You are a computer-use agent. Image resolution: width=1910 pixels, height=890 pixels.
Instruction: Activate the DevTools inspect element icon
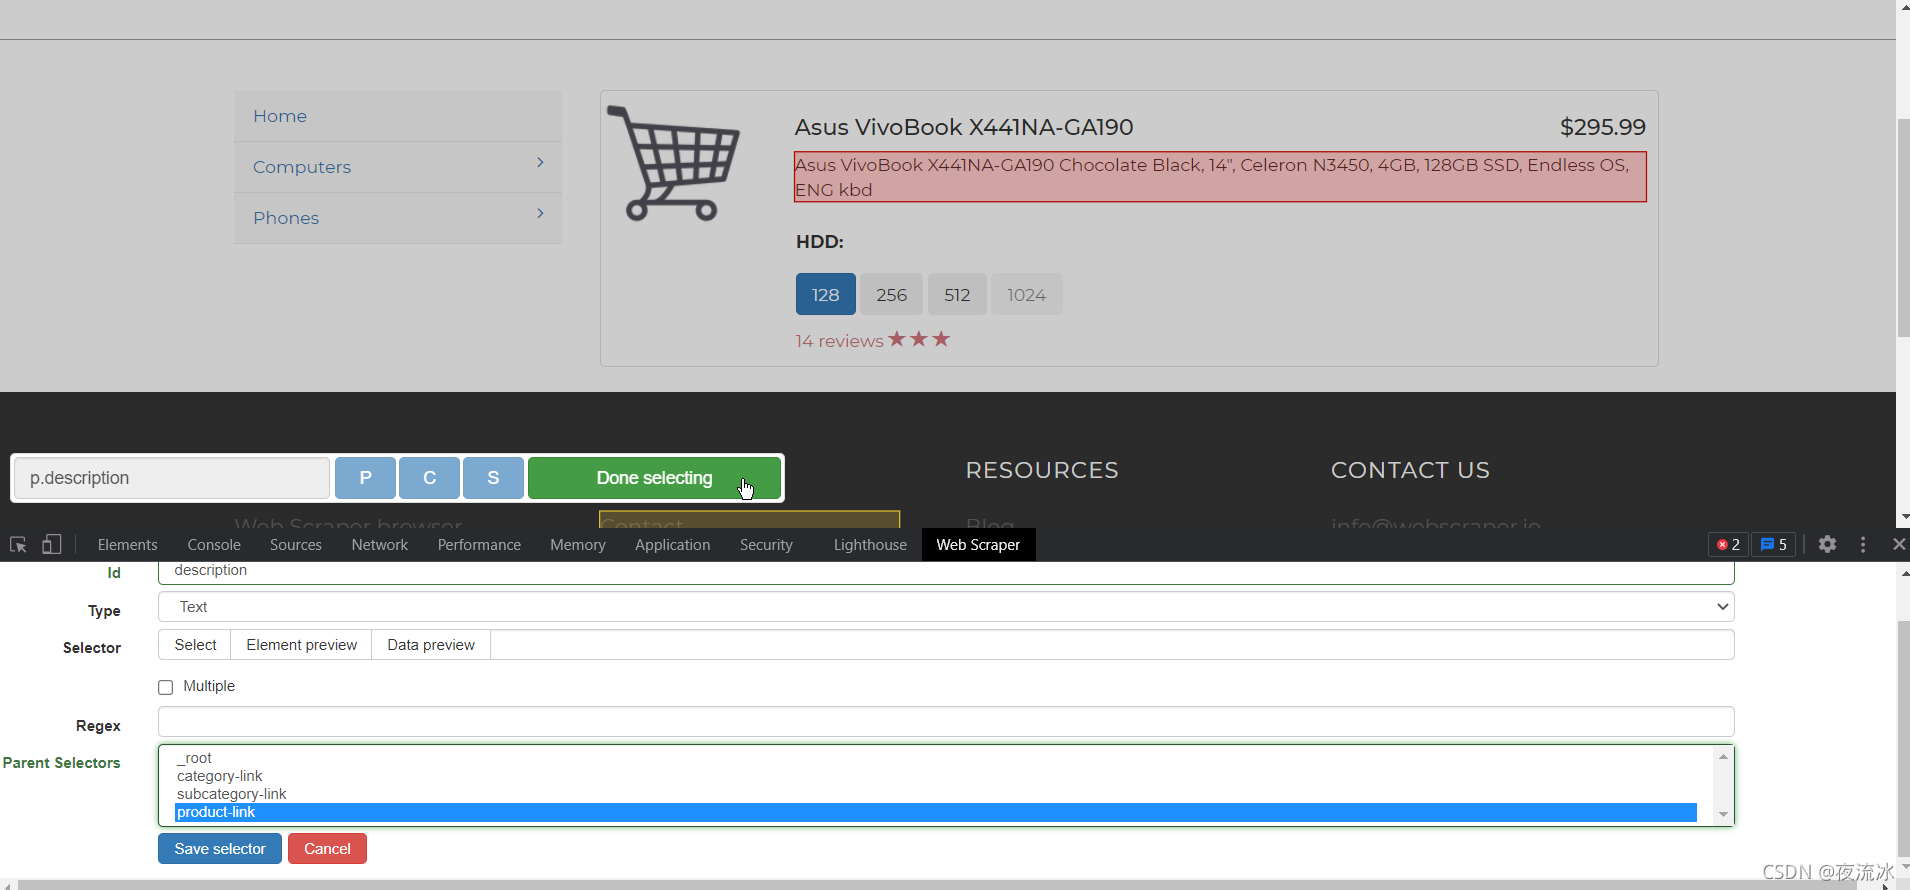[x=18, y=544]
